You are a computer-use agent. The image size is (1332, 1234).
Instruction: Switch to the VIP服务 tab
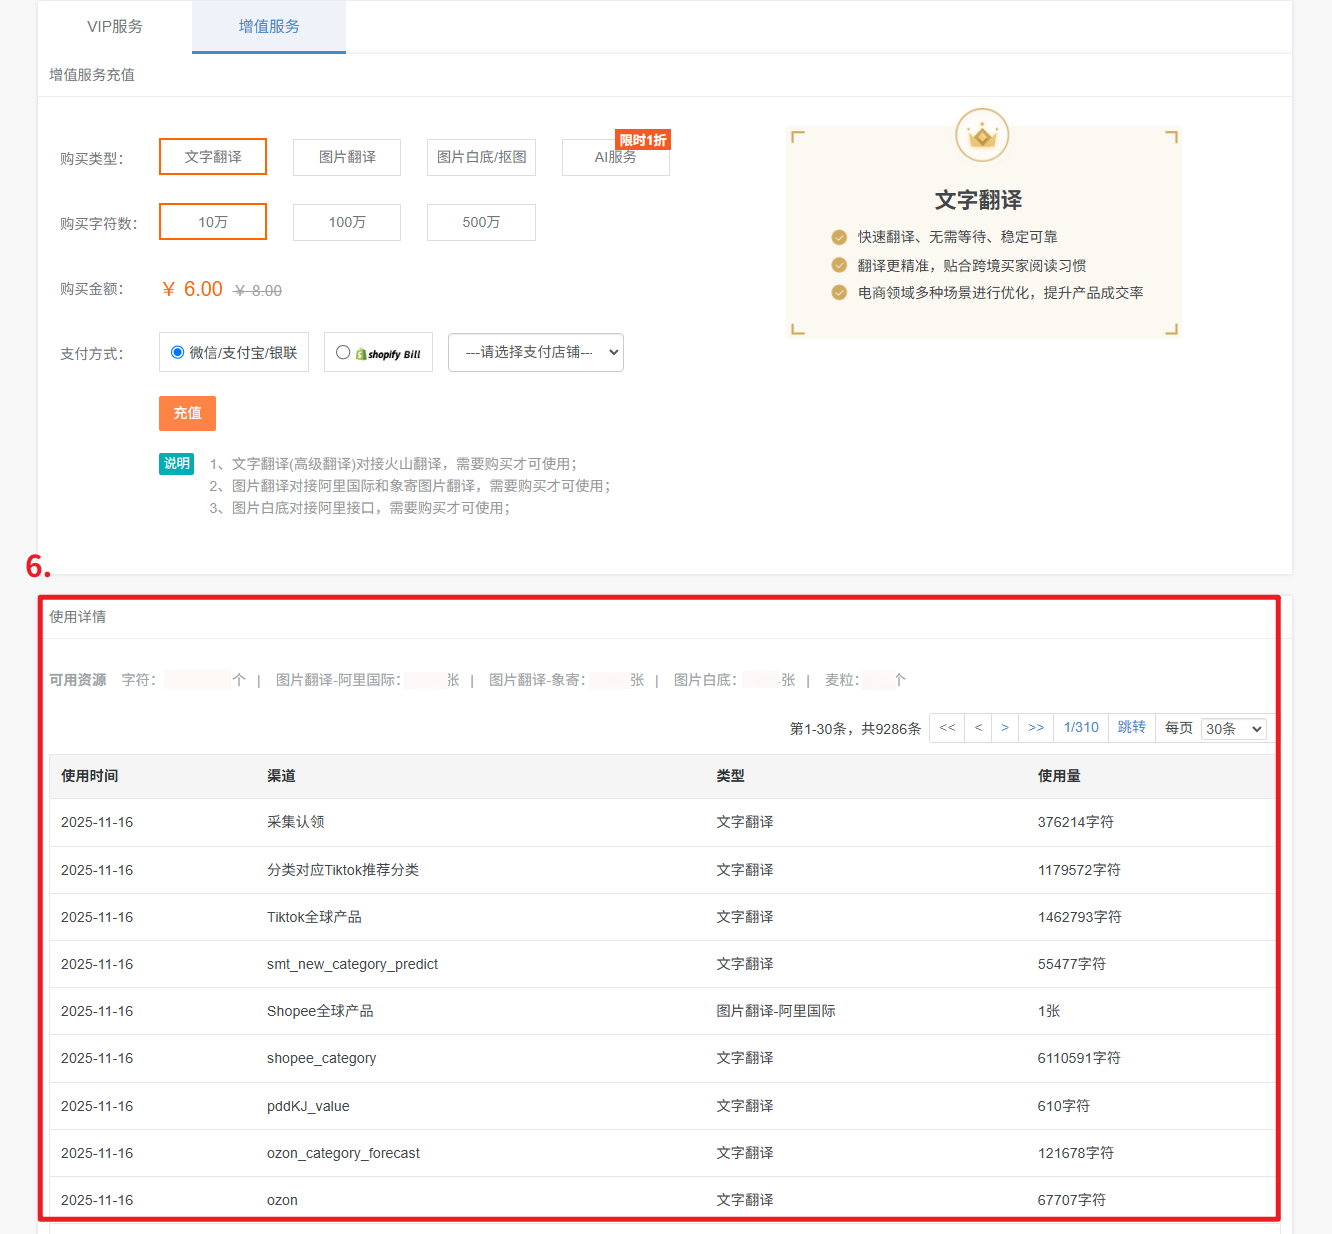click(115, 27)
